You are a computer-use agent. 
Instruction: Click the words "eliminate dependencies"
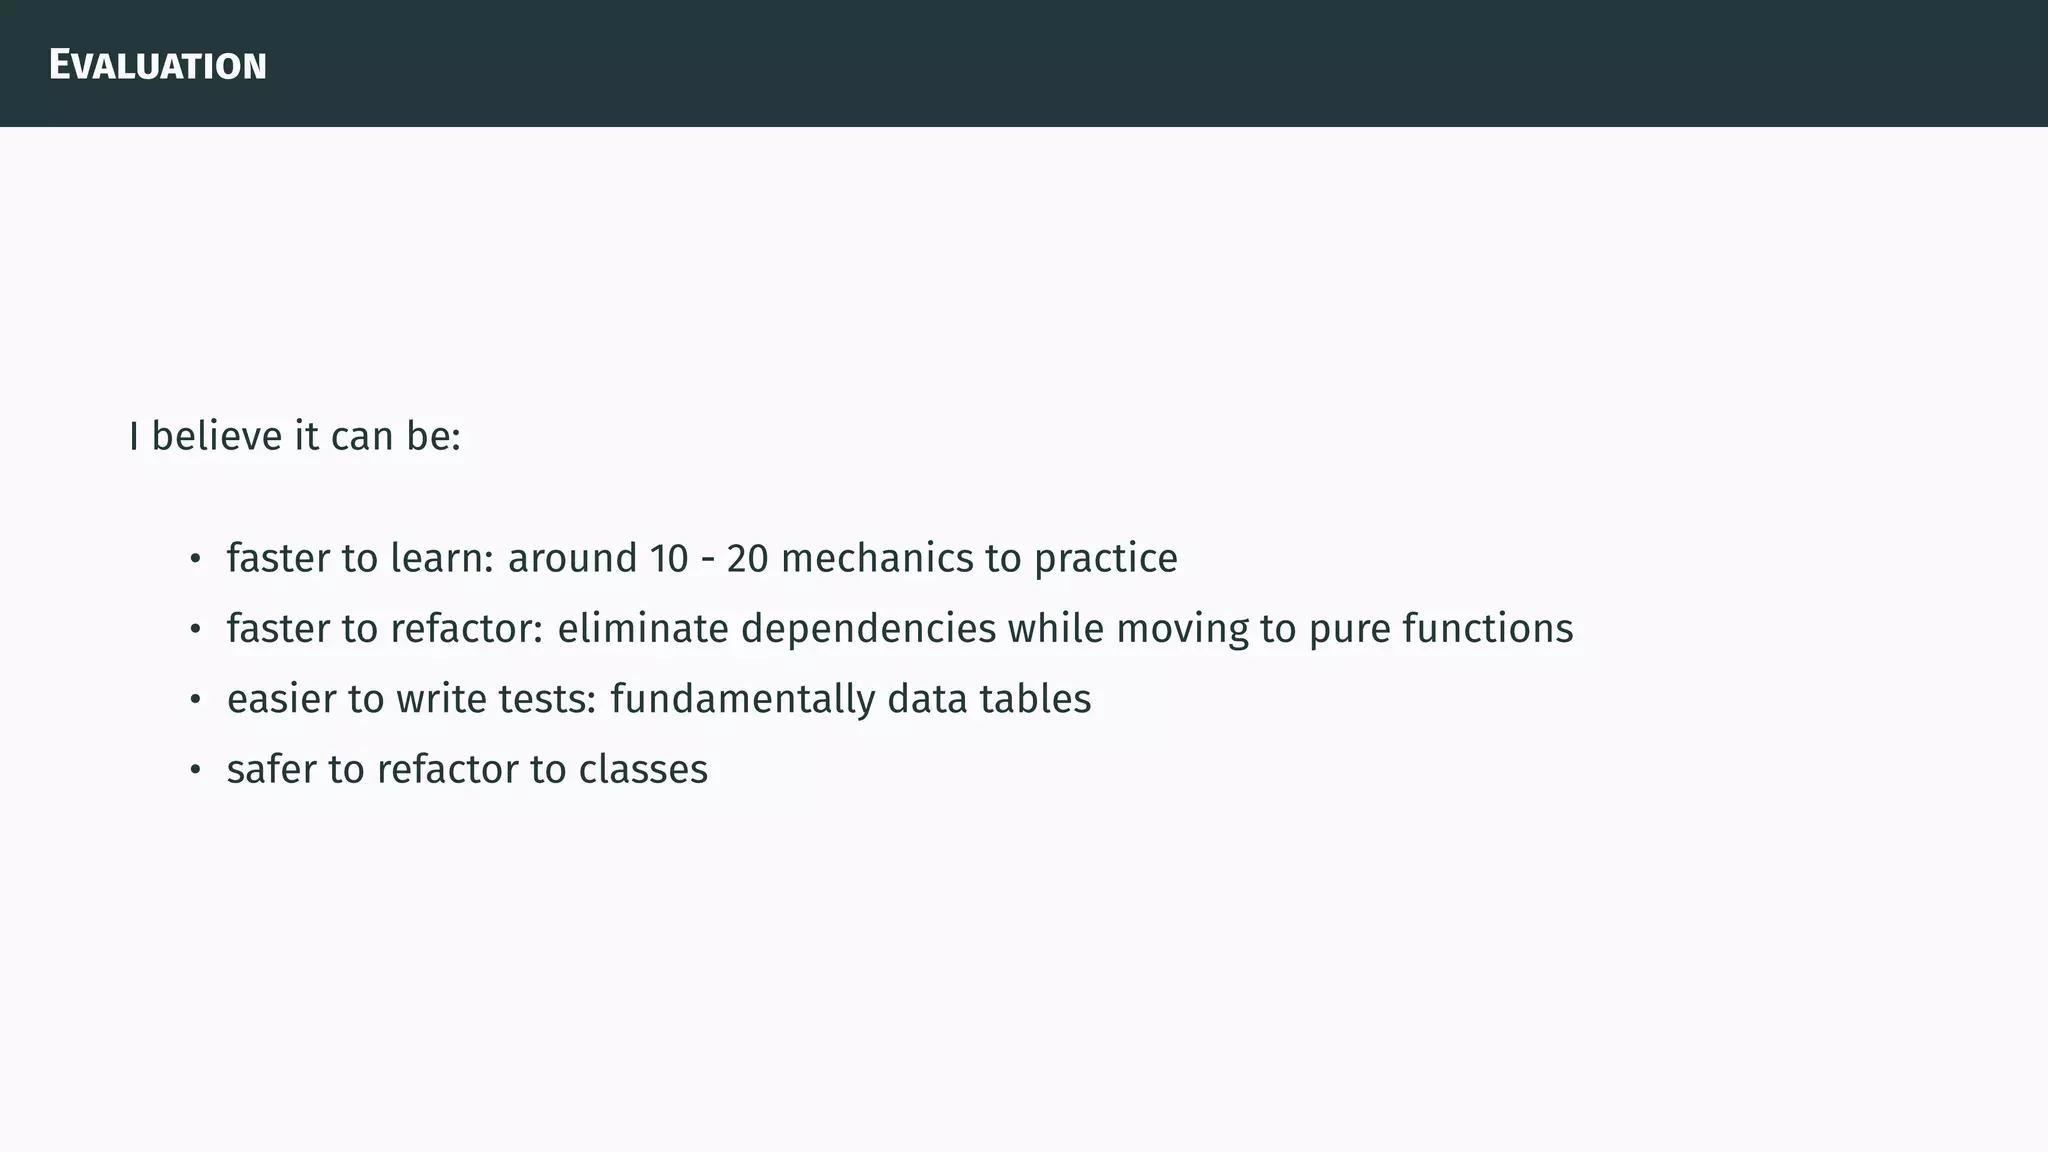click(x=776, y=629)
